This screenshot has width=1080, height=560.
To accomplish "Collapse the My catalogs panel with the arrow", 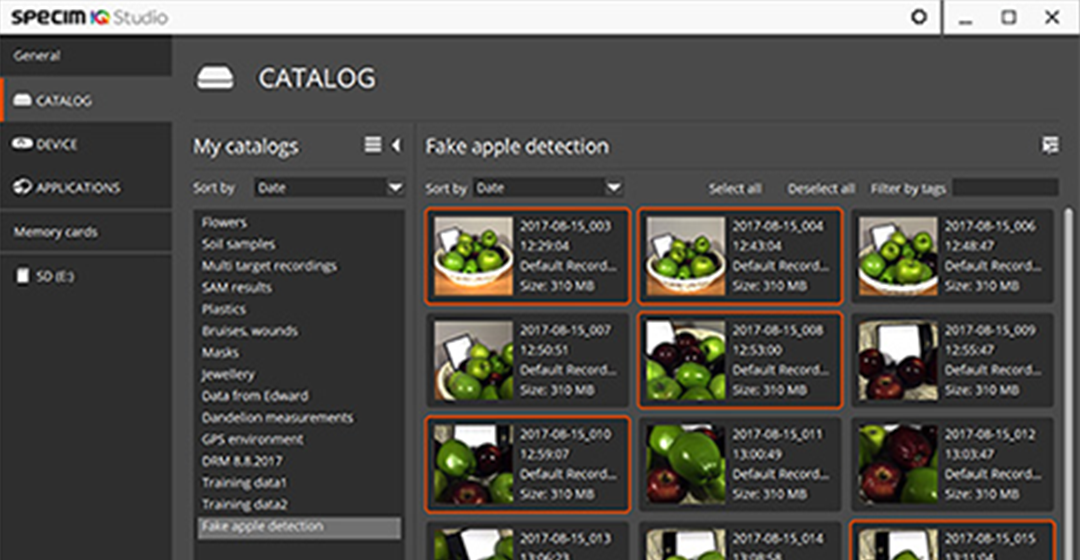I will tap(396, 145).
